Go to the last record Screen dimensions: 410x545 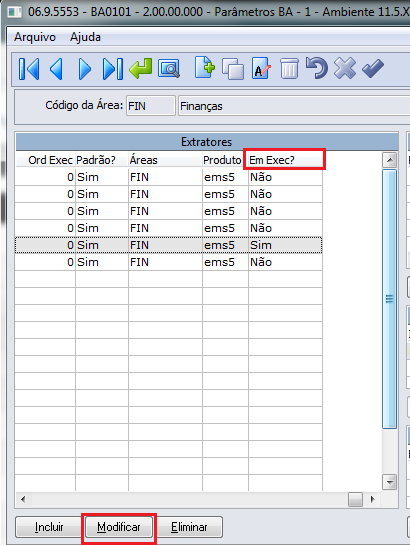pyautogui.click(x=113, y=68)
